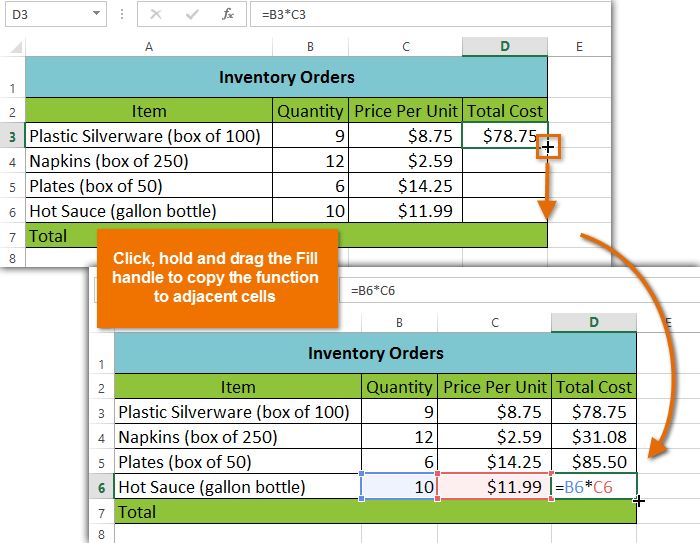Select row 6 header in lower sheet

click(101, 487)
